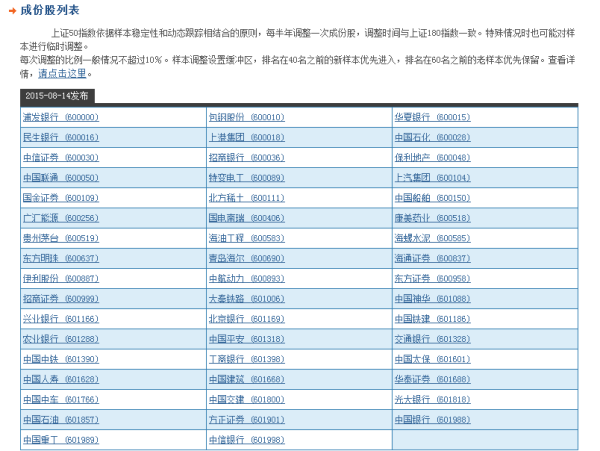Open 招商证券 (600999) stock link
Screen dimensions: 600x451
coord(60,299)
